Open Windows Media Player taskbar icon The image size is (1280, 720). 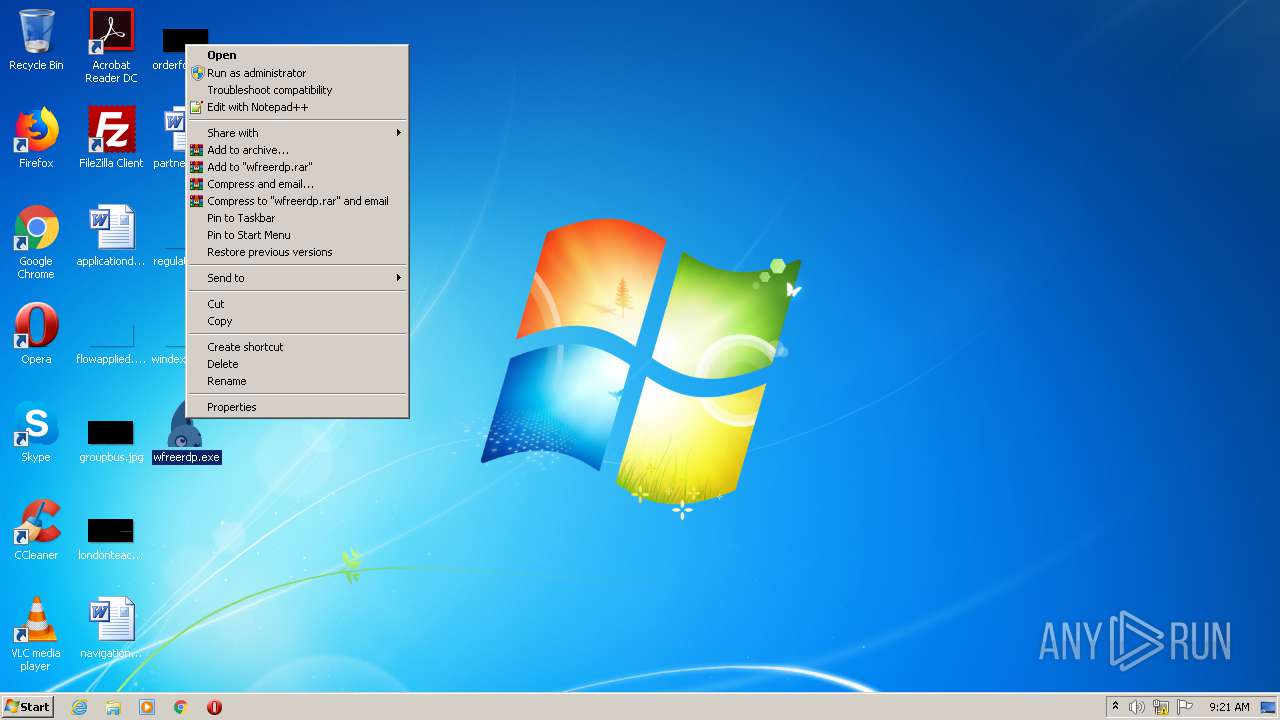click(147, 707)
